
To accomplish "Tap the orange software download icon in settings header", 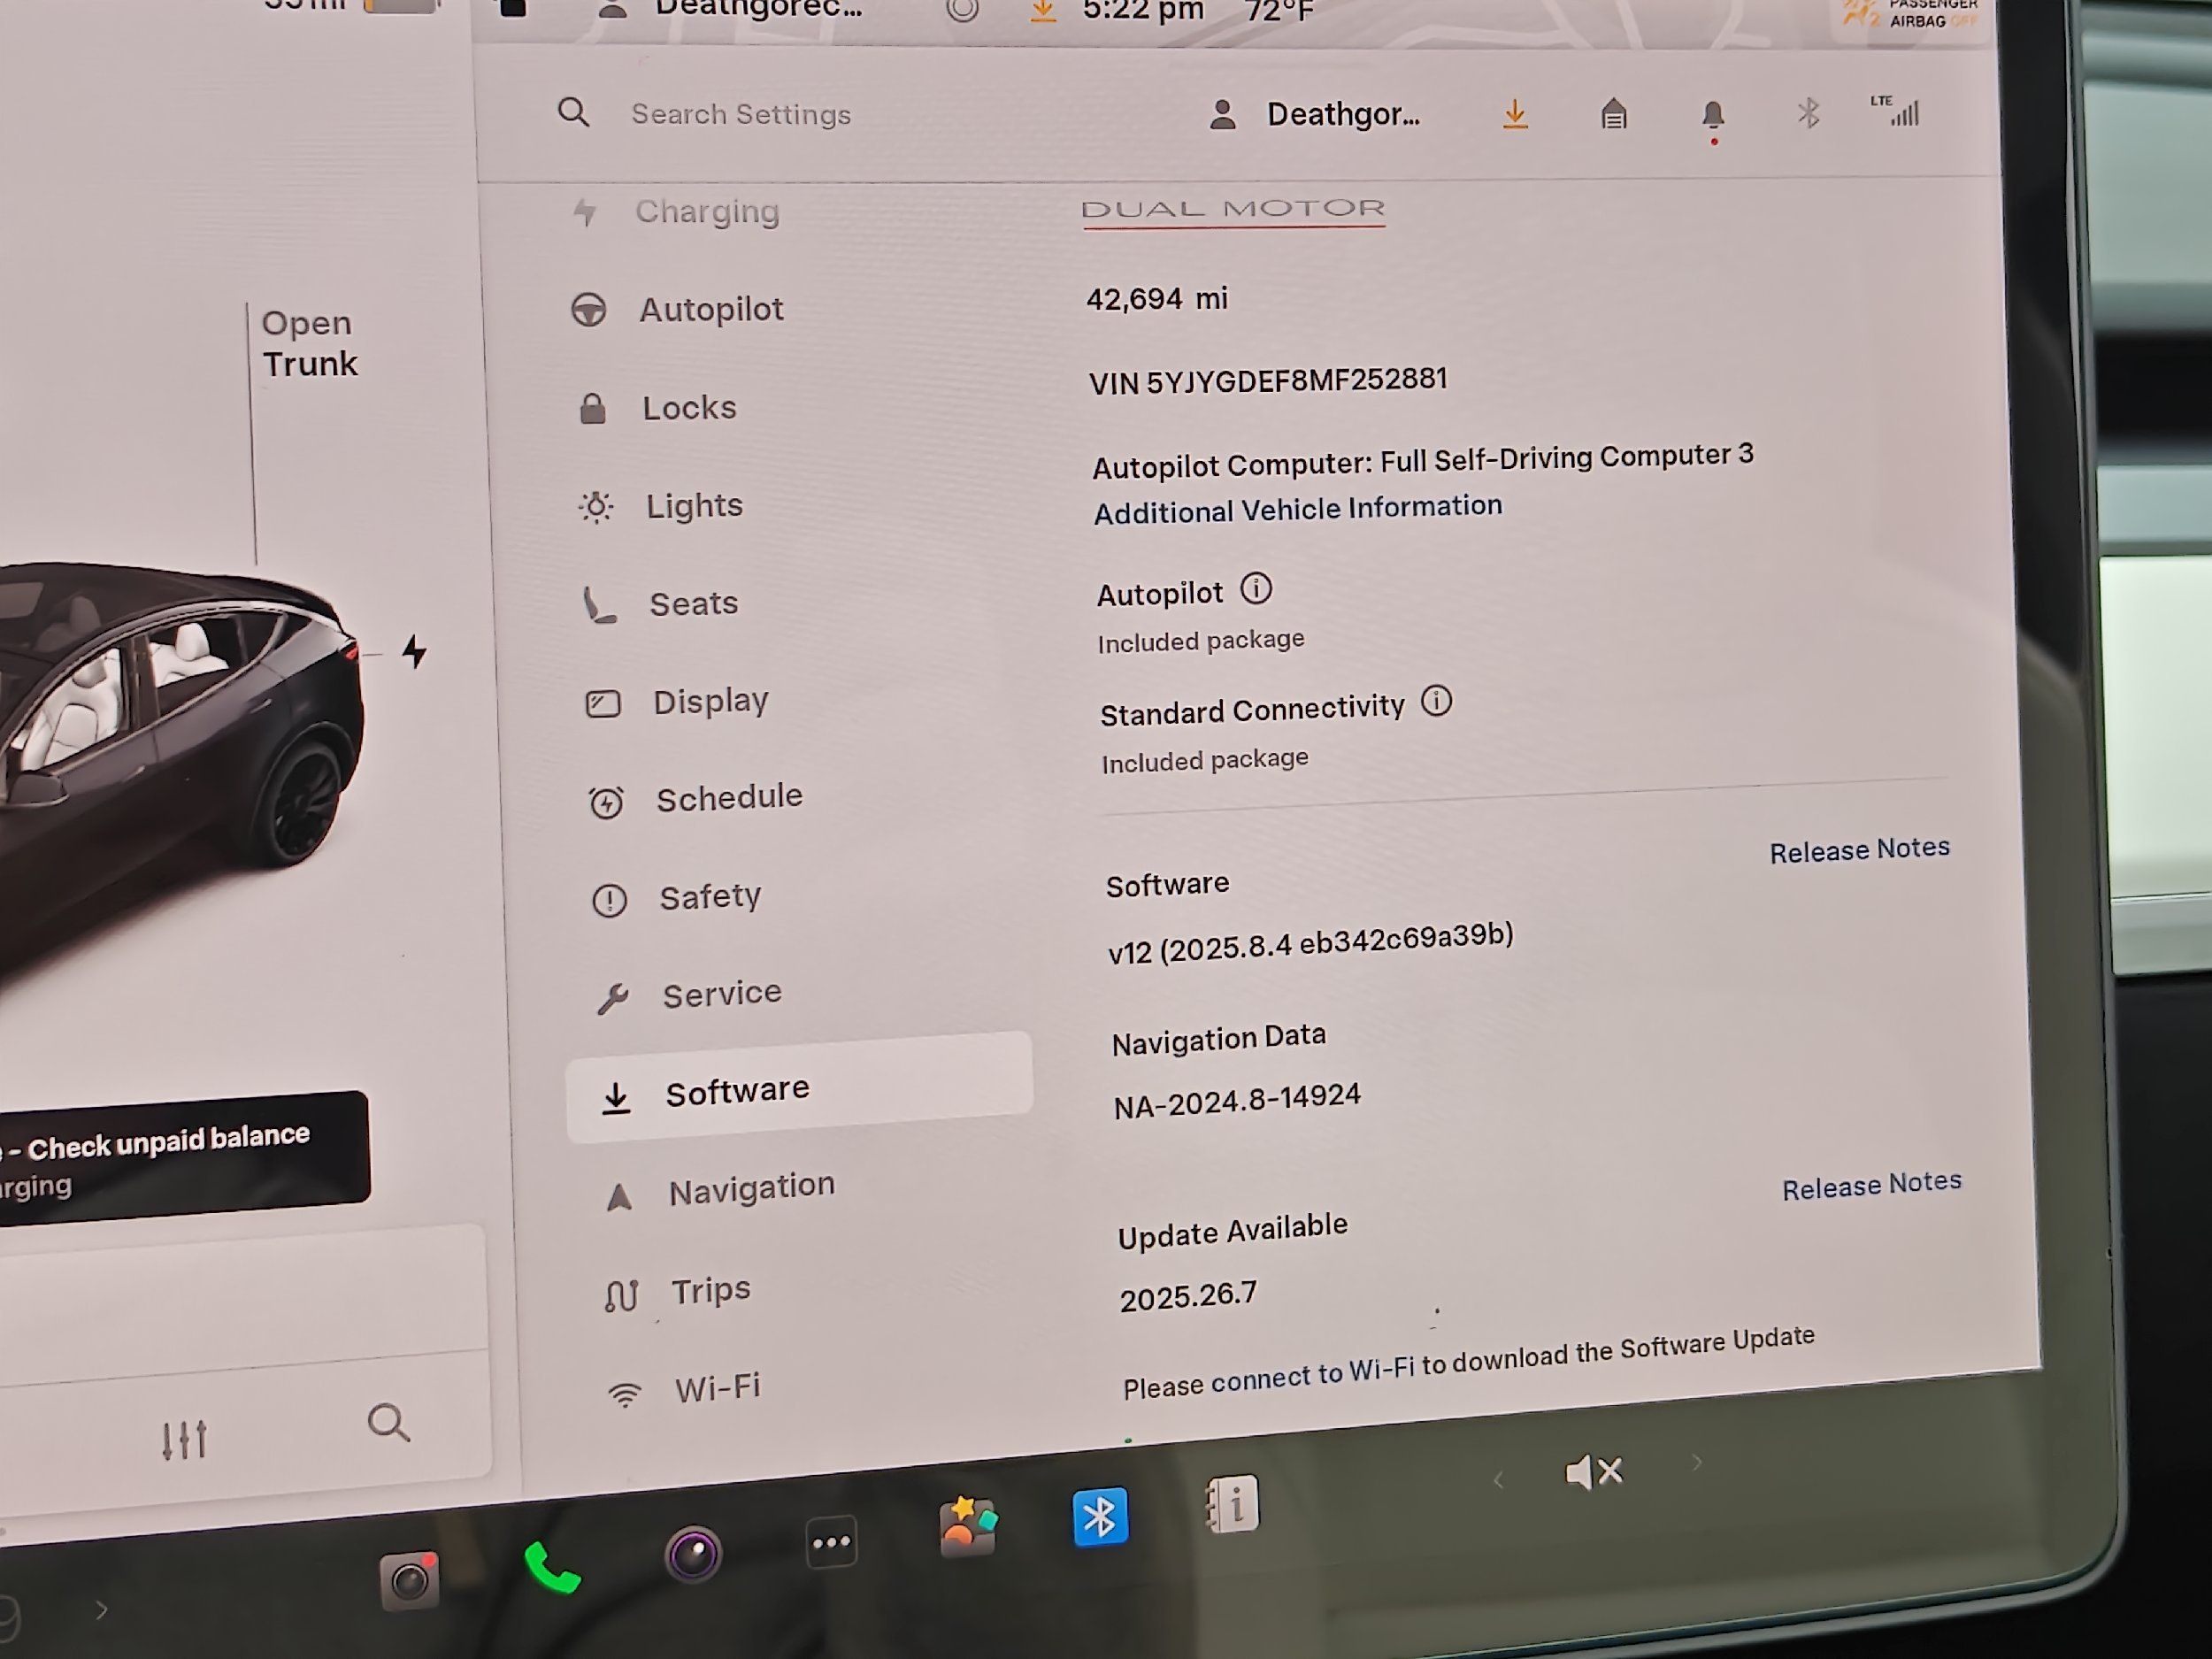I will coord(1515,114).
